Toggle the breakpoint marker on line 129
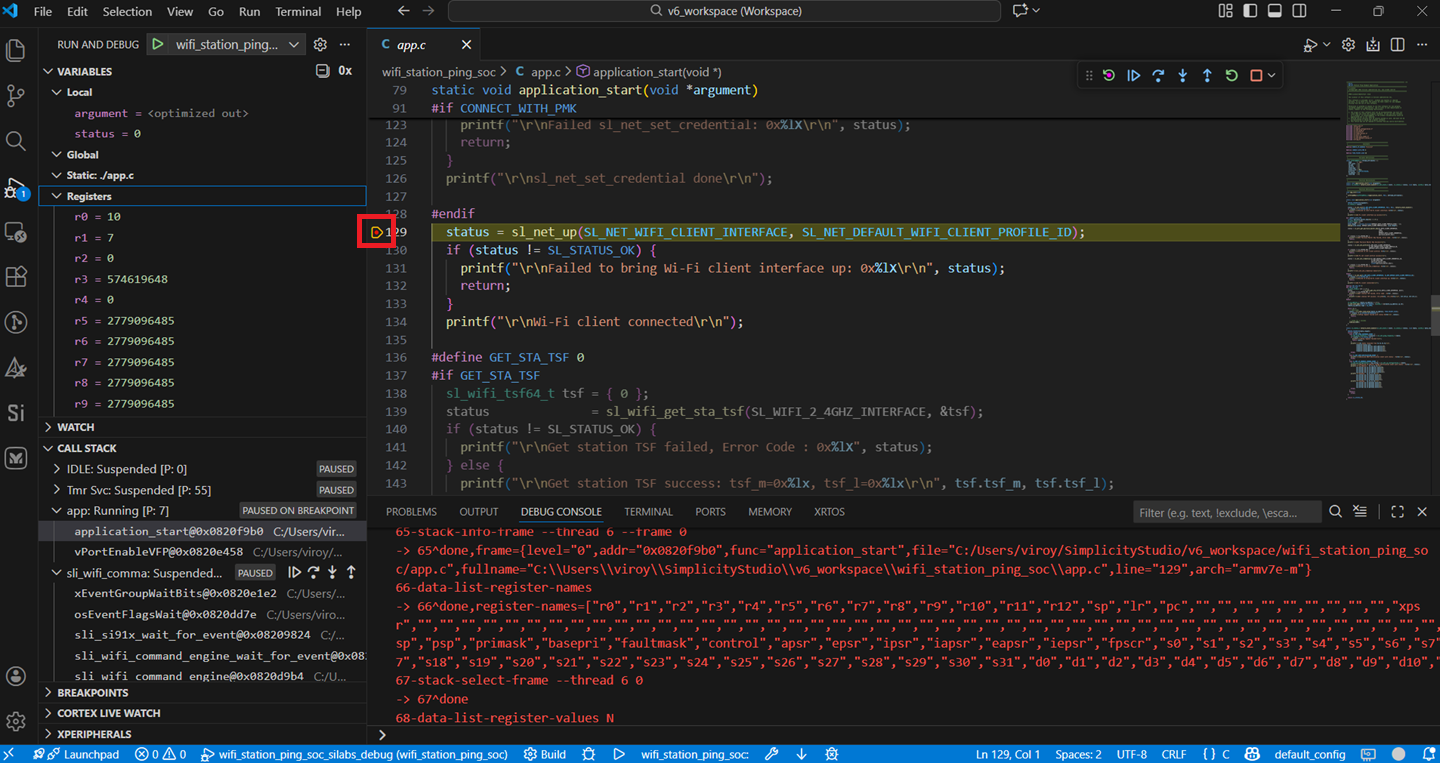The width and height of the screenshot is (1440, 763). click(x=376, y=231)
